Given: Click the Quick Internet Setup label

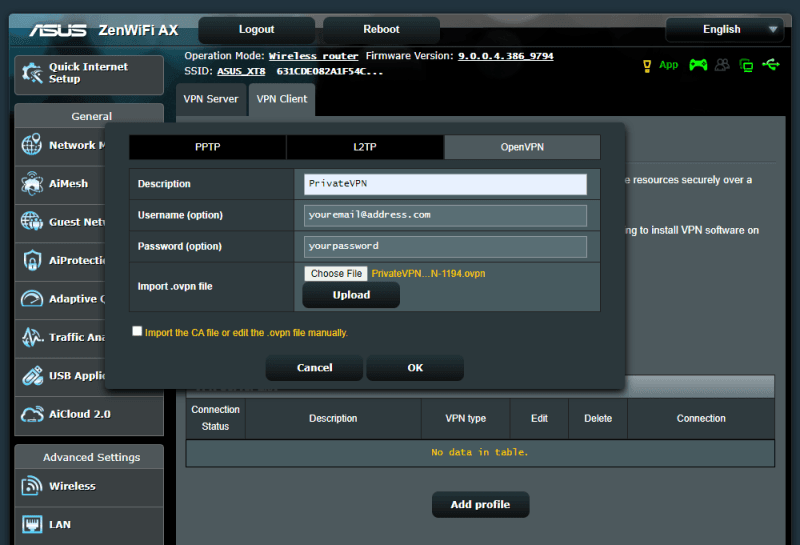Looking at the screenshot, I should (x=88, y=72).
